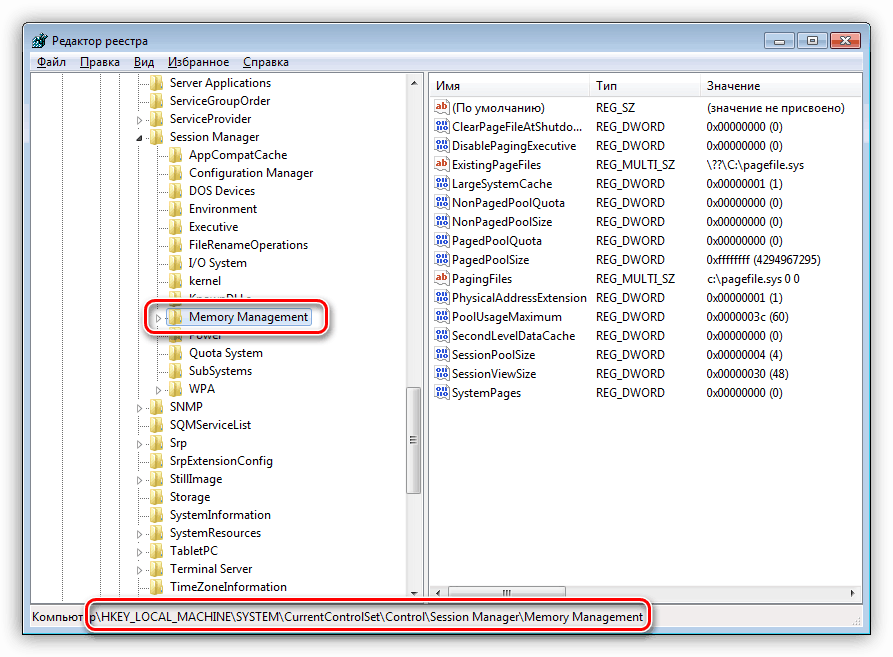
Task: Open the Файл menu
Action: [51, 62]
